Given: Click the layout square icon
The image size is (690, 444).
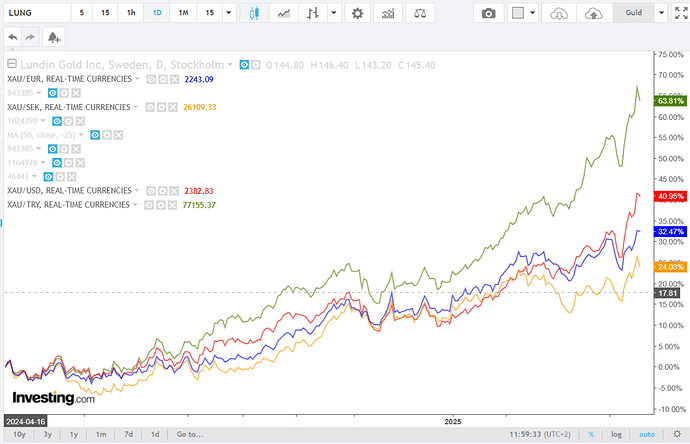Looking at the screenshot, I should (518, 13).
